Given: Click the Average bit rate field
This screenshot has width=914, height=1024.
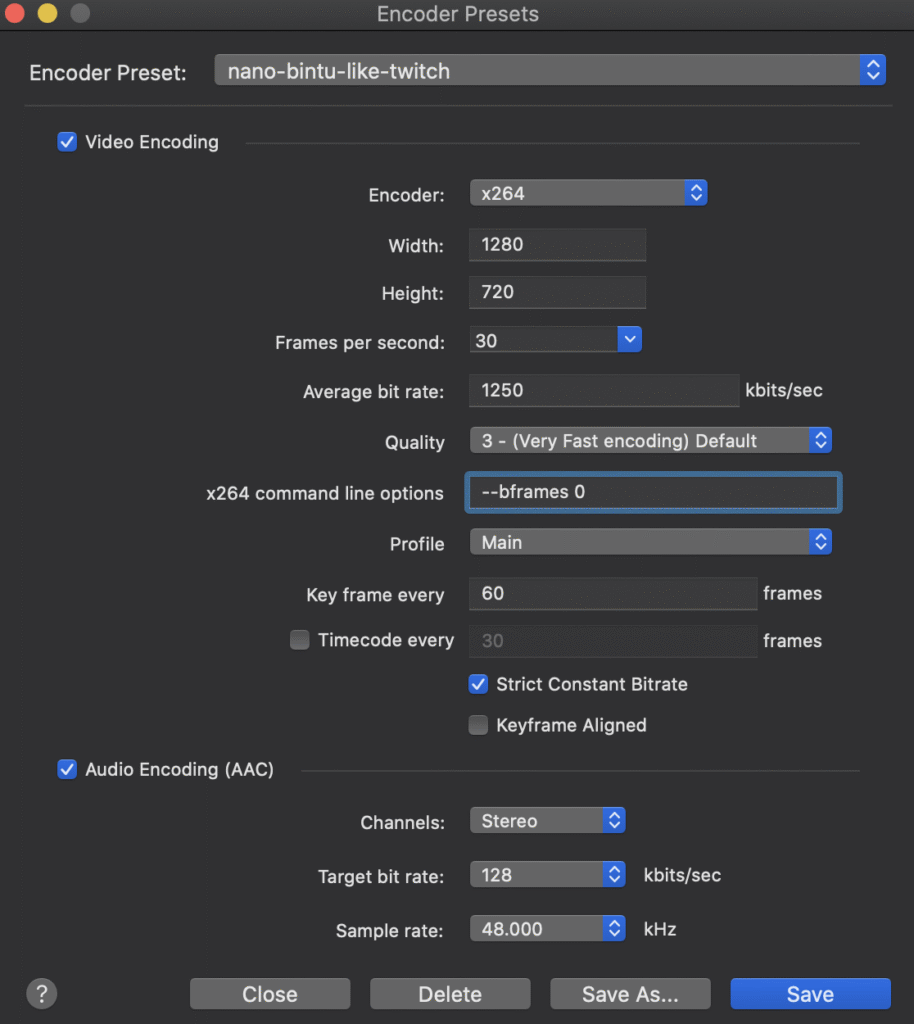Looking at the screenshot, I should (x=603, y=390).
